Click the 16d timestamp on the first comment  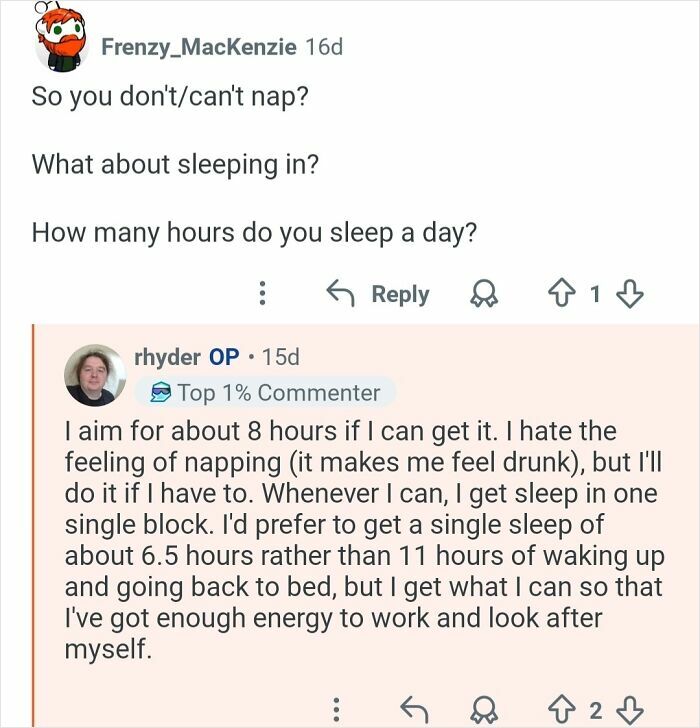(x=323, y=46)
